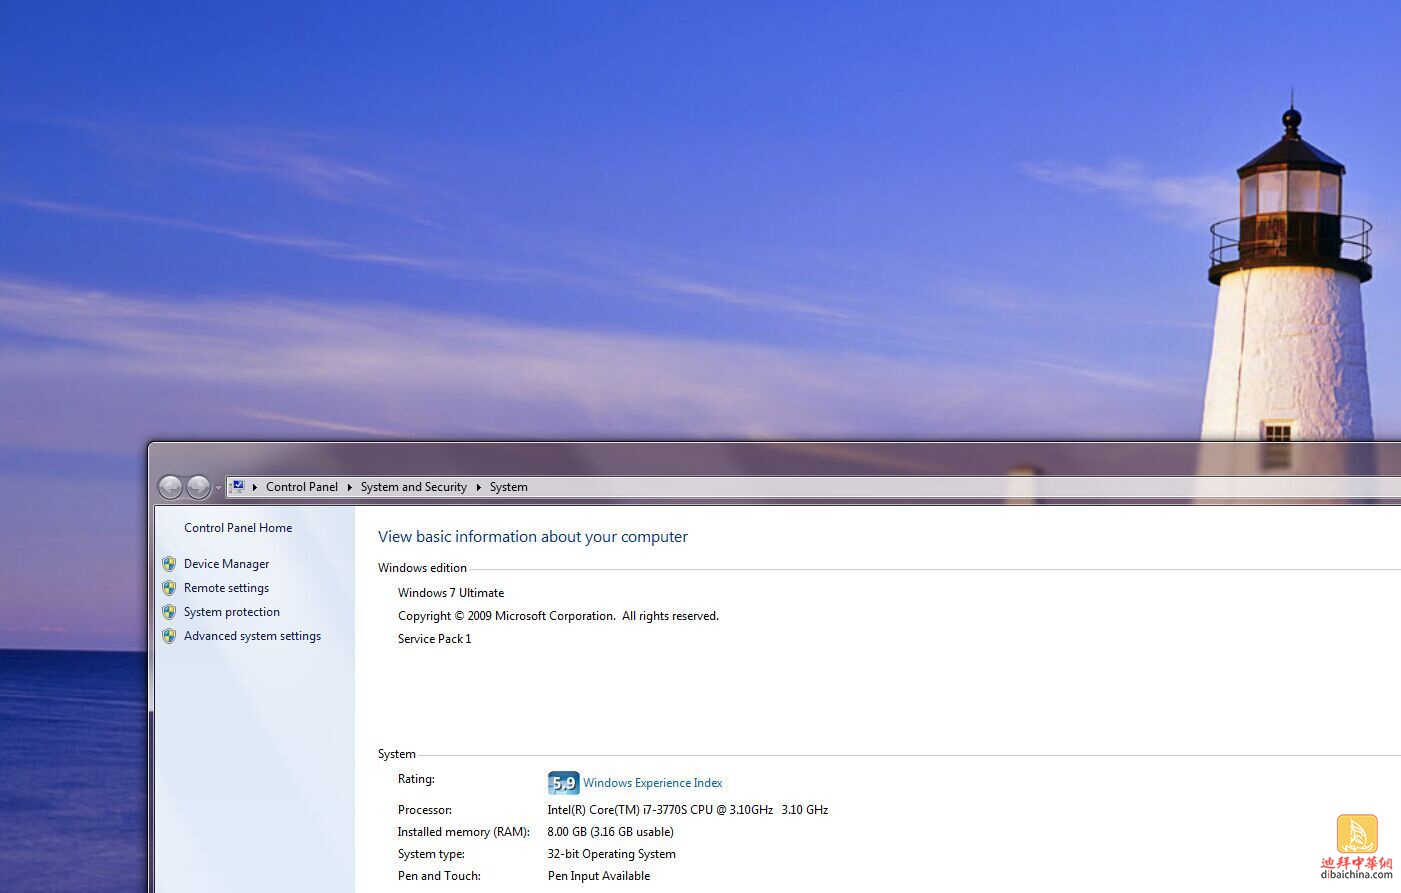Click the shield icon beside Advanced system settings
1401x893 pixels.
pyautogui.click(x=169, y=636)
